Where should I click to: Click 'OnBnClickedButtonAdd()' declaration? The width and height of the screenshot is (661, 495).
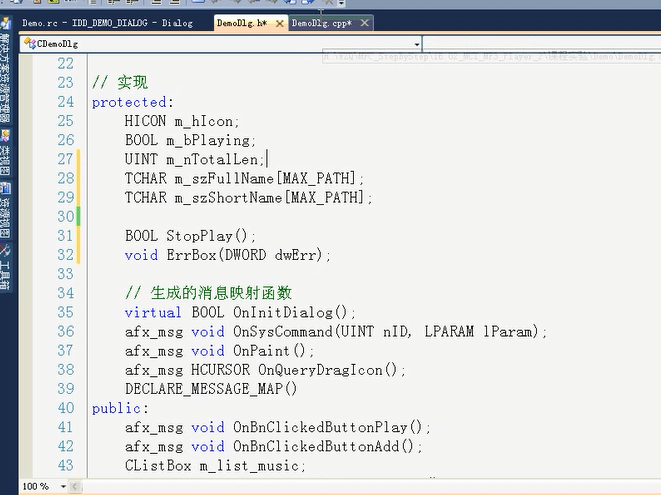[323, 447]
